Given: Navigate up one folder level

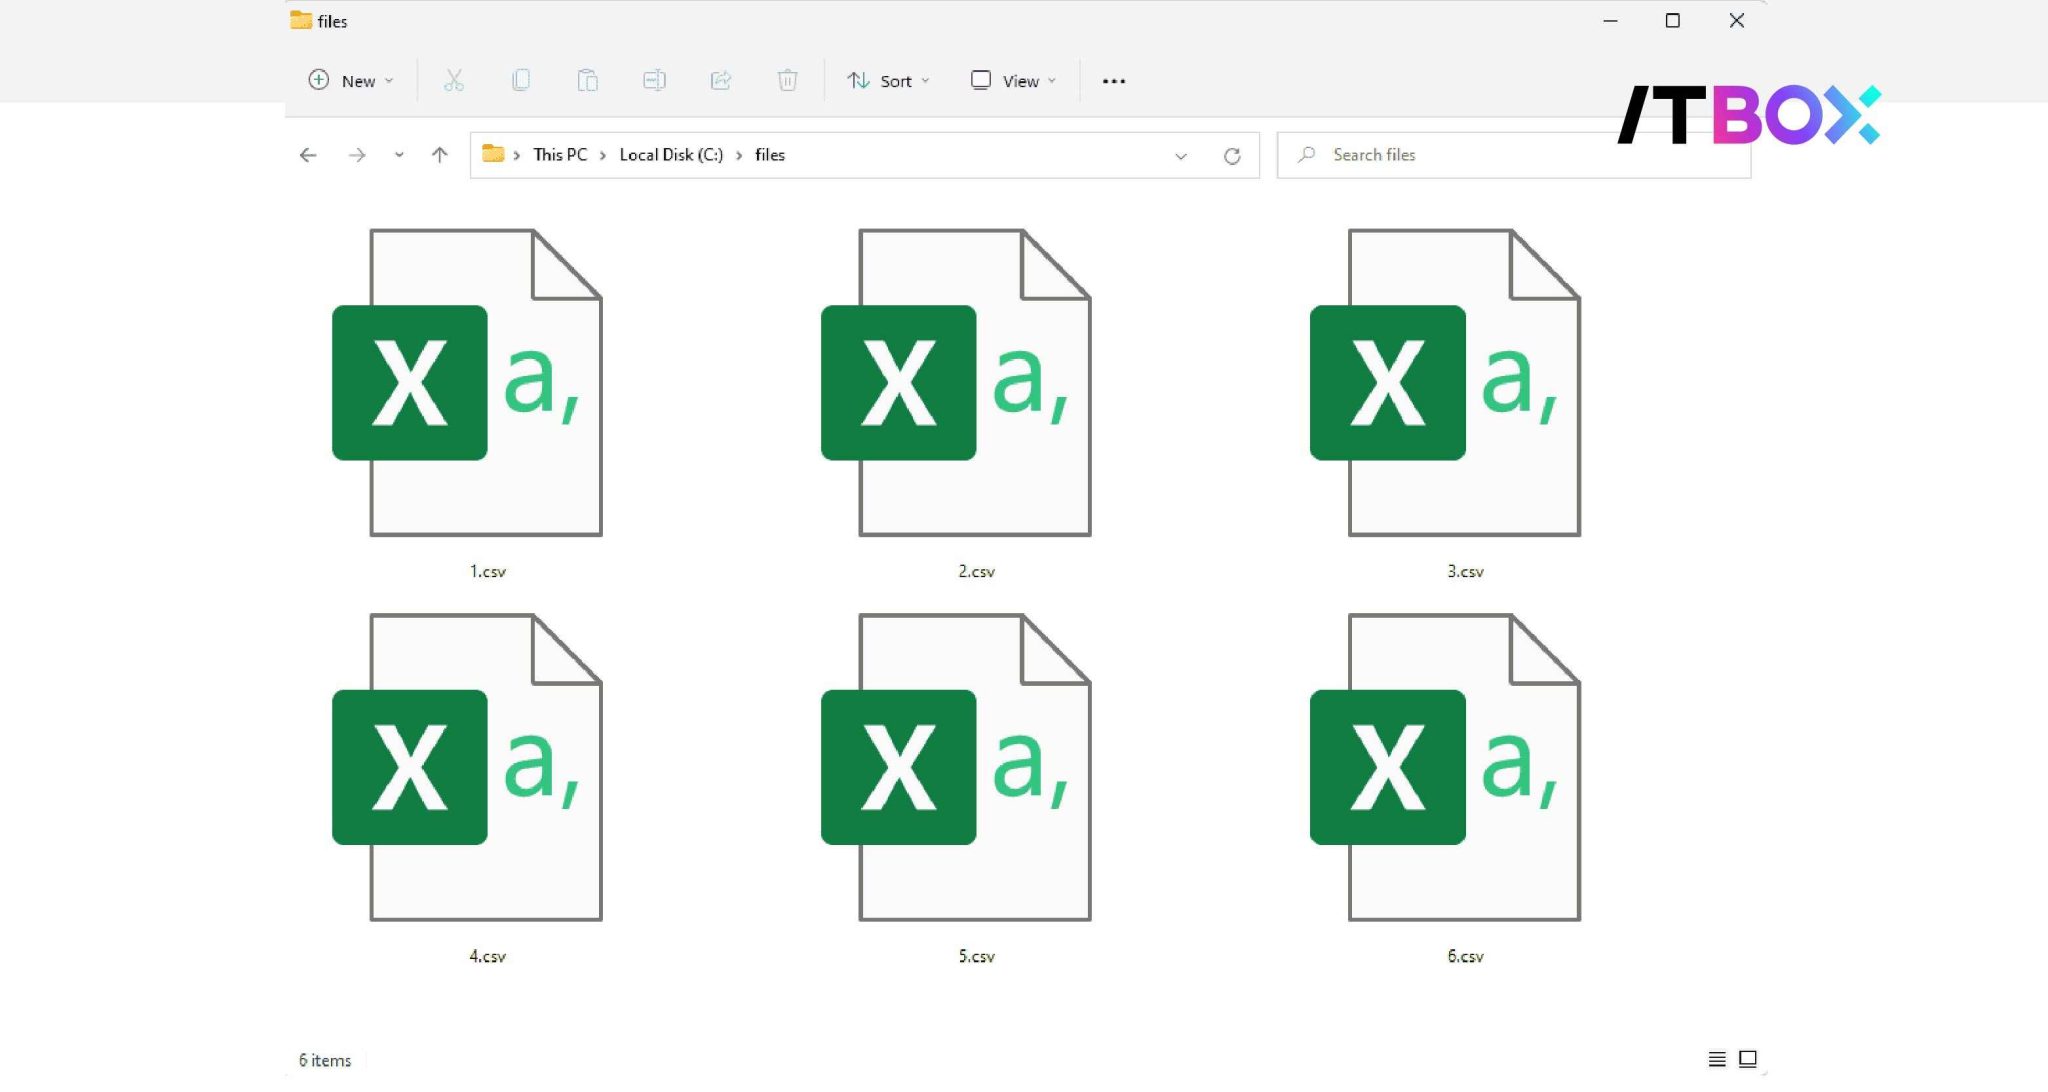Looking at the screenshot, I should (x=439, y=154).
